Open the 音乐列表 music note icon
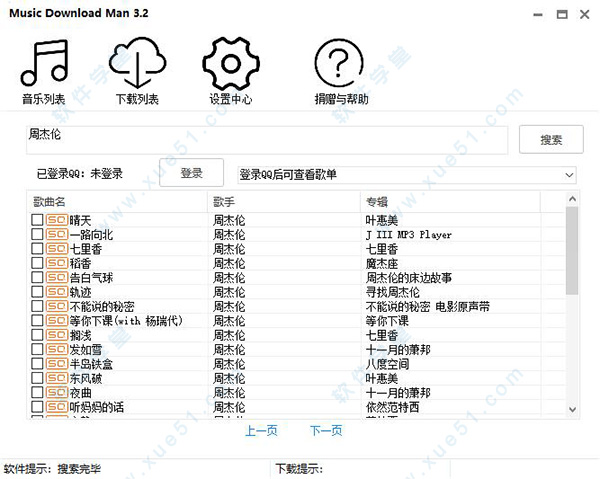 pyautogui.click(x=44, y=63)
